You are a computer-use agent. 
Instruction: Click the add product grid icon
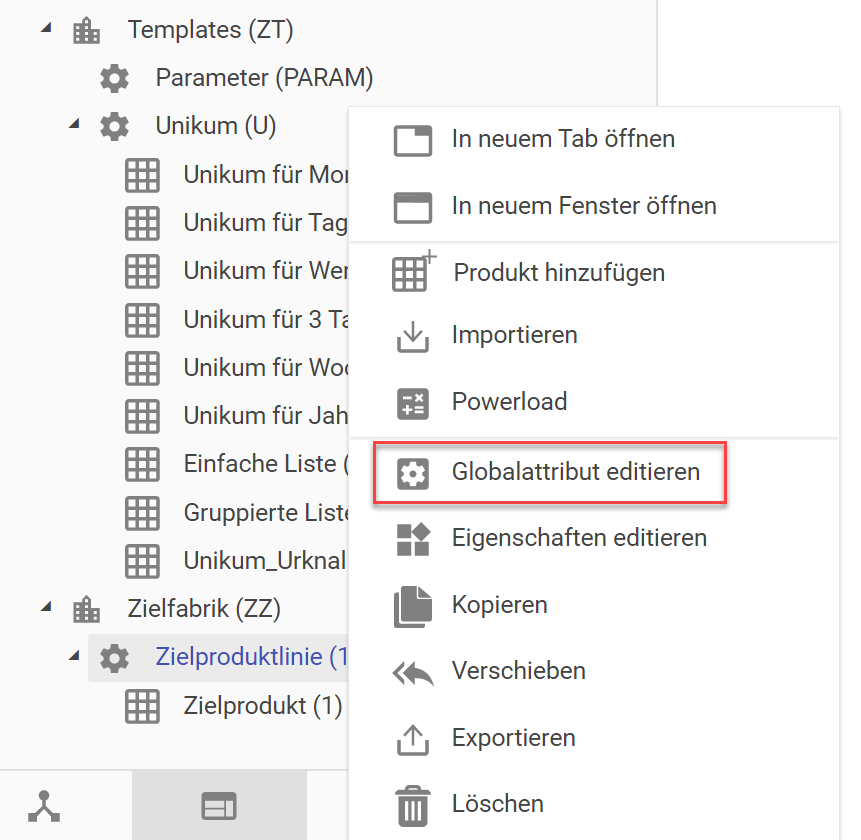(412, 272)
